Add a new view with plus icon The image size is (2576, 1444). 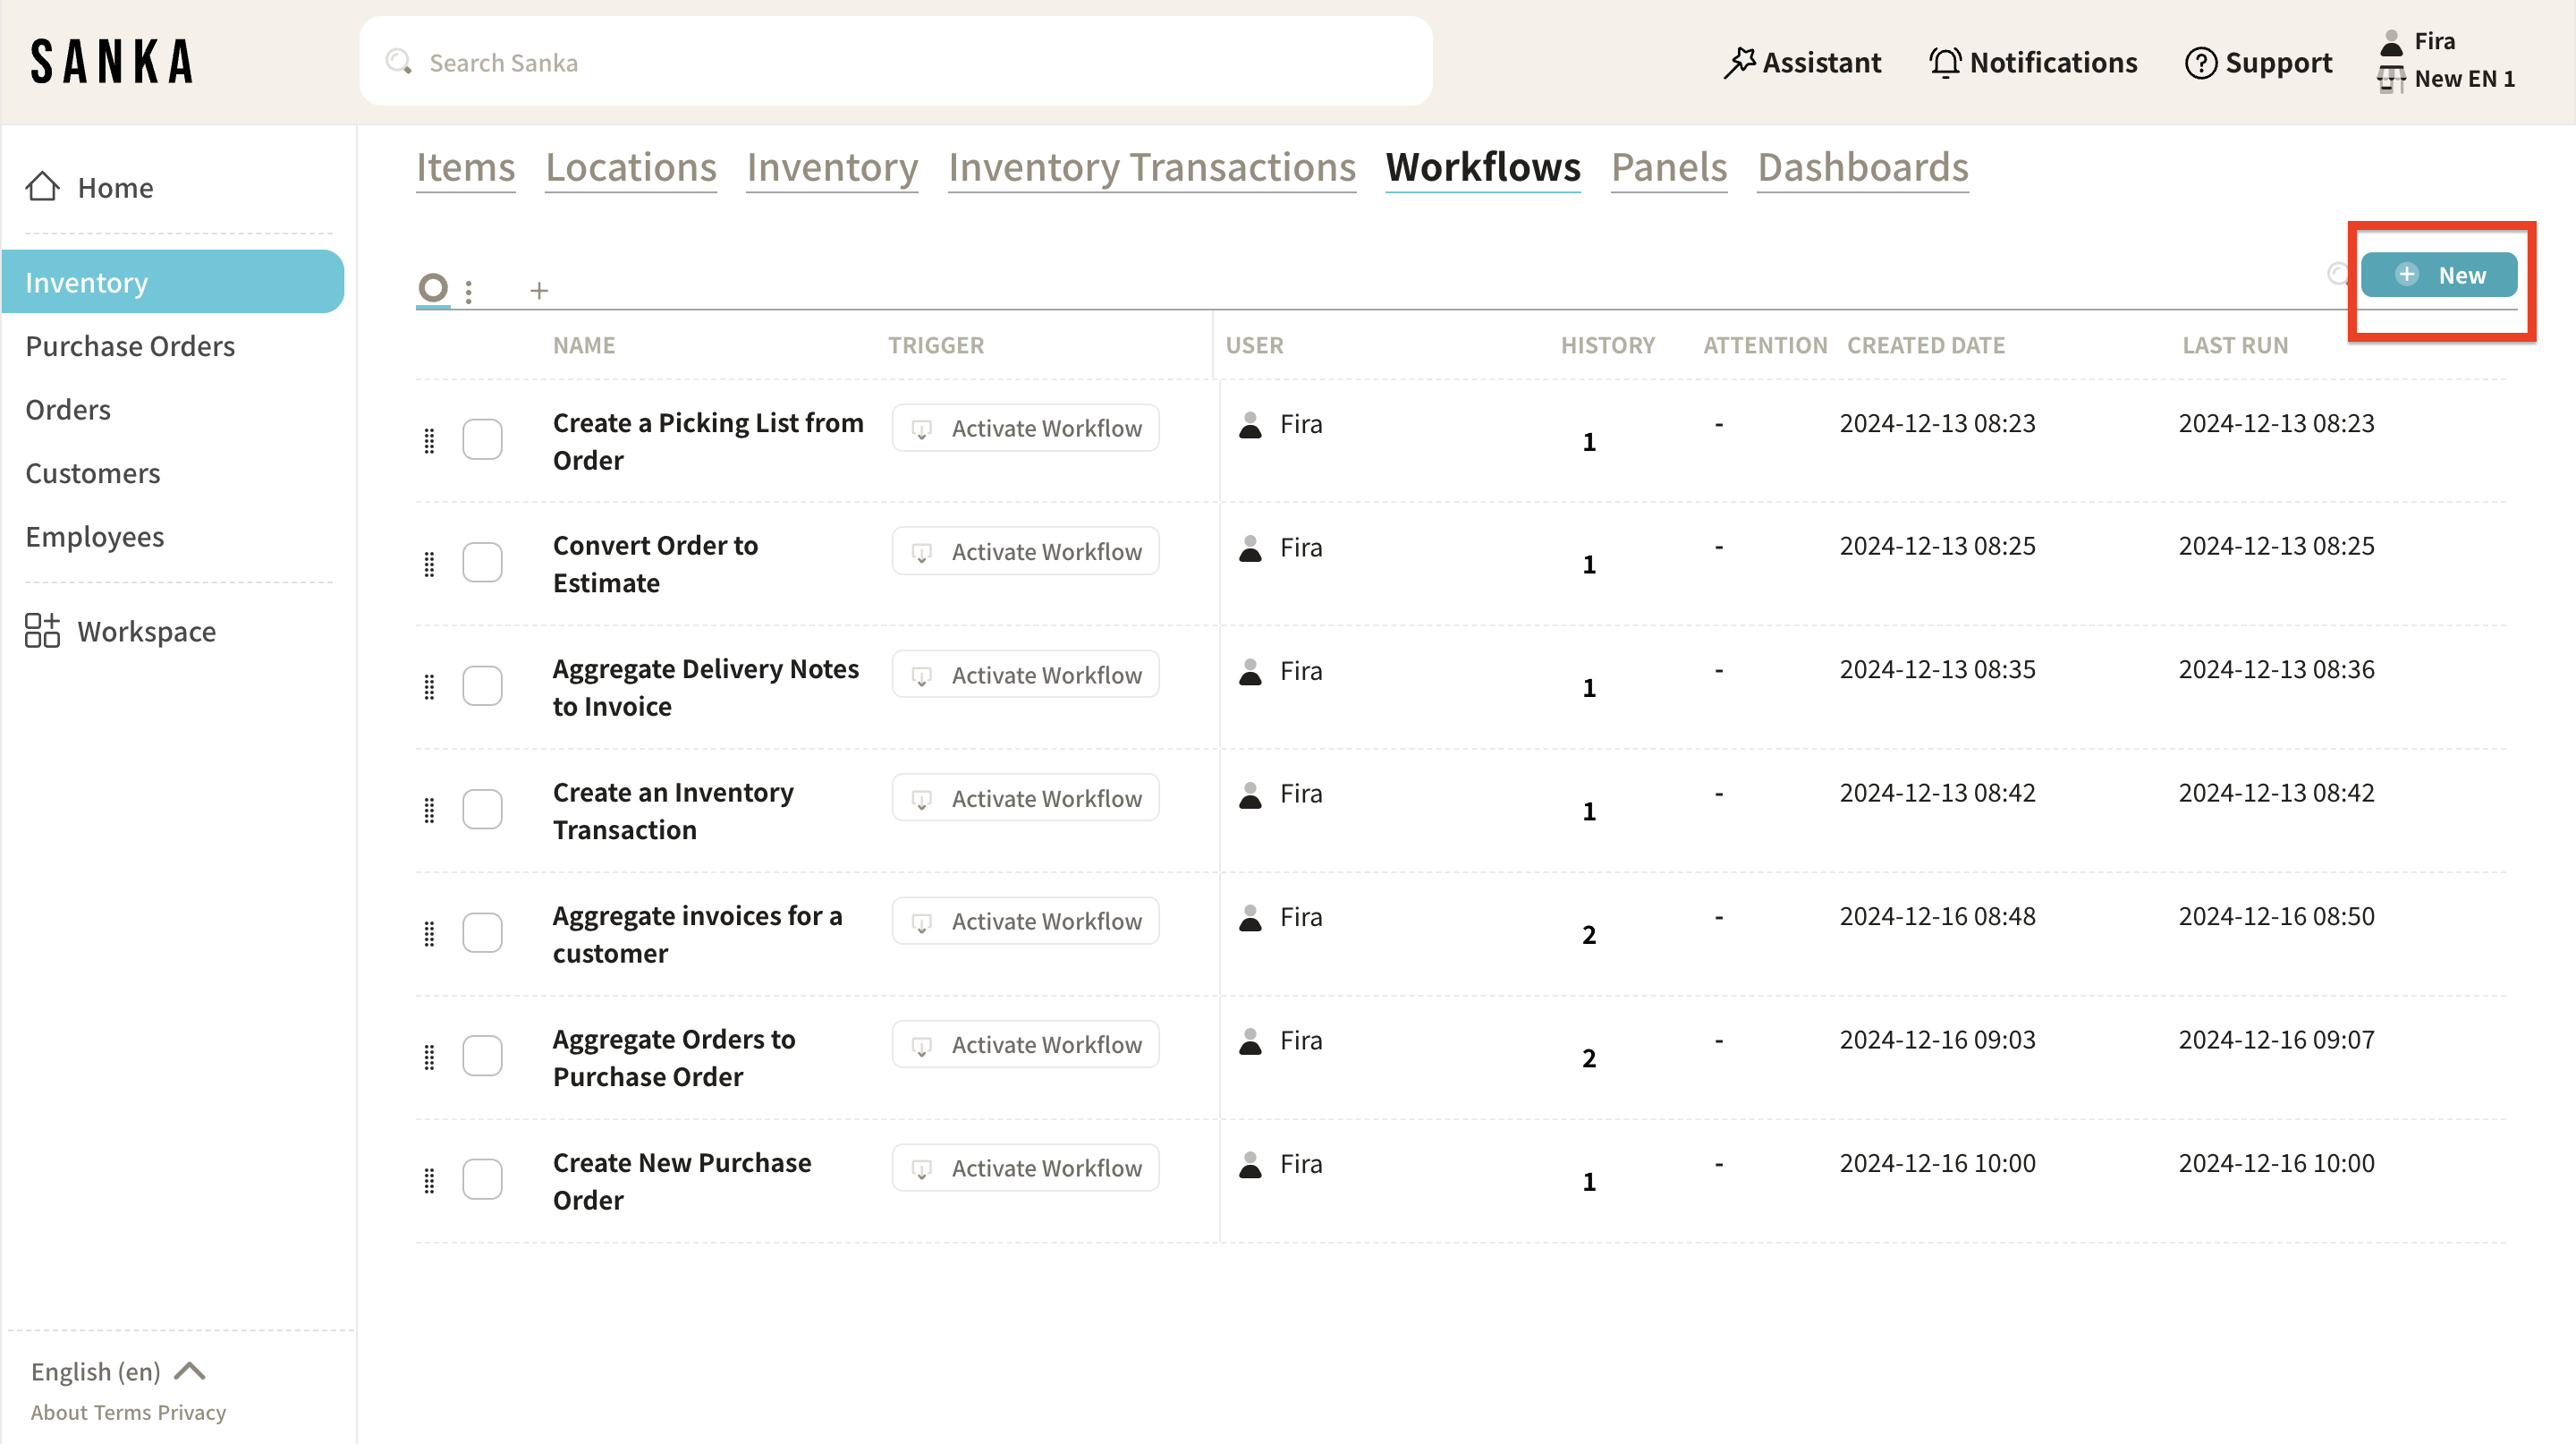coord(539,290)
